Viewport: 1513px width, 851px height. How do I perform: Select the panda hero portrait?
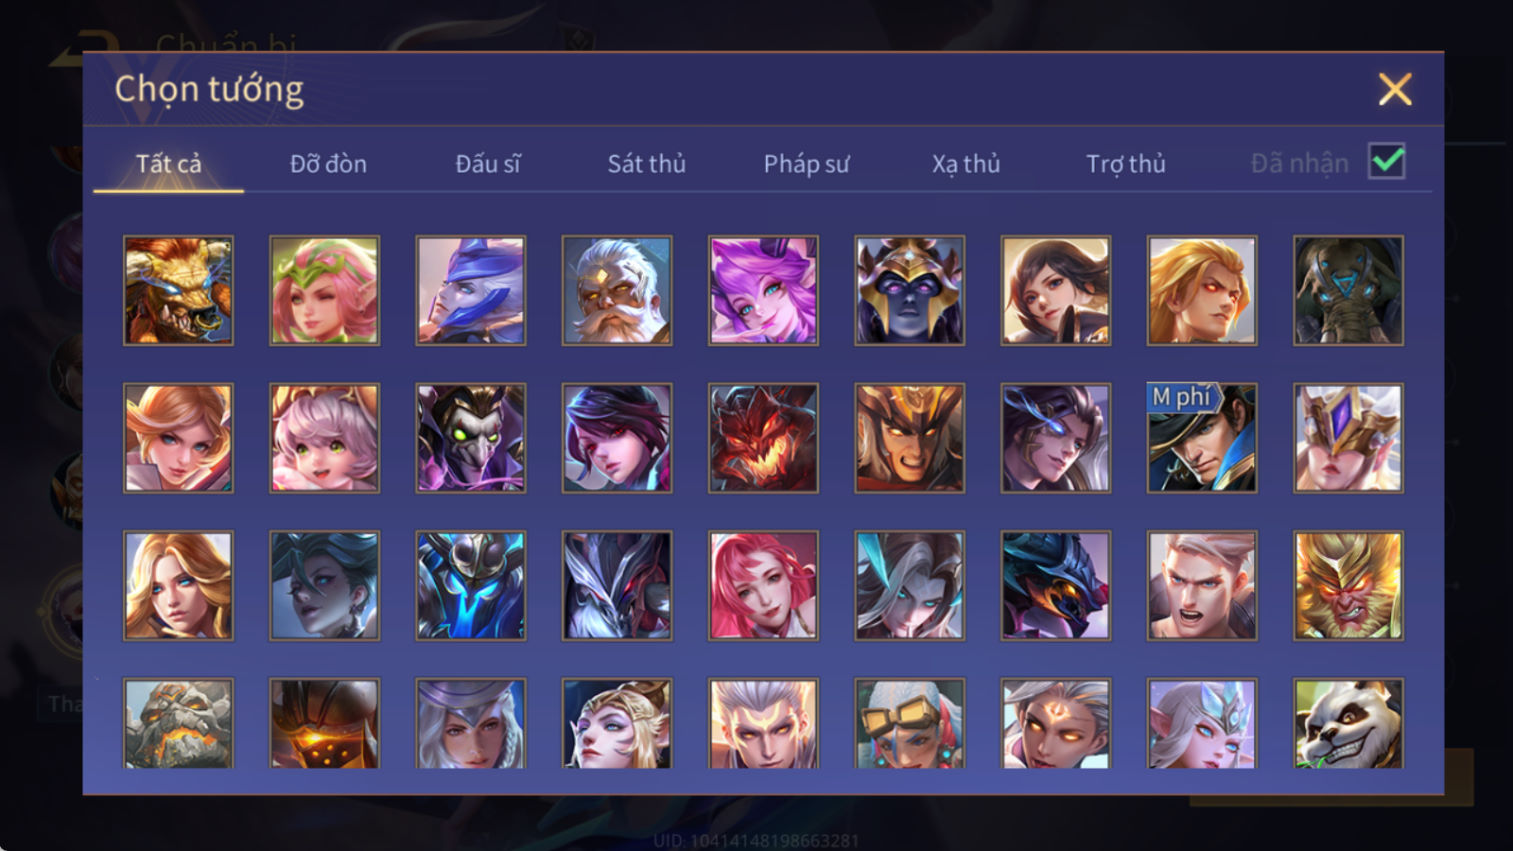pyautogui.click(x=1348, y=723)
